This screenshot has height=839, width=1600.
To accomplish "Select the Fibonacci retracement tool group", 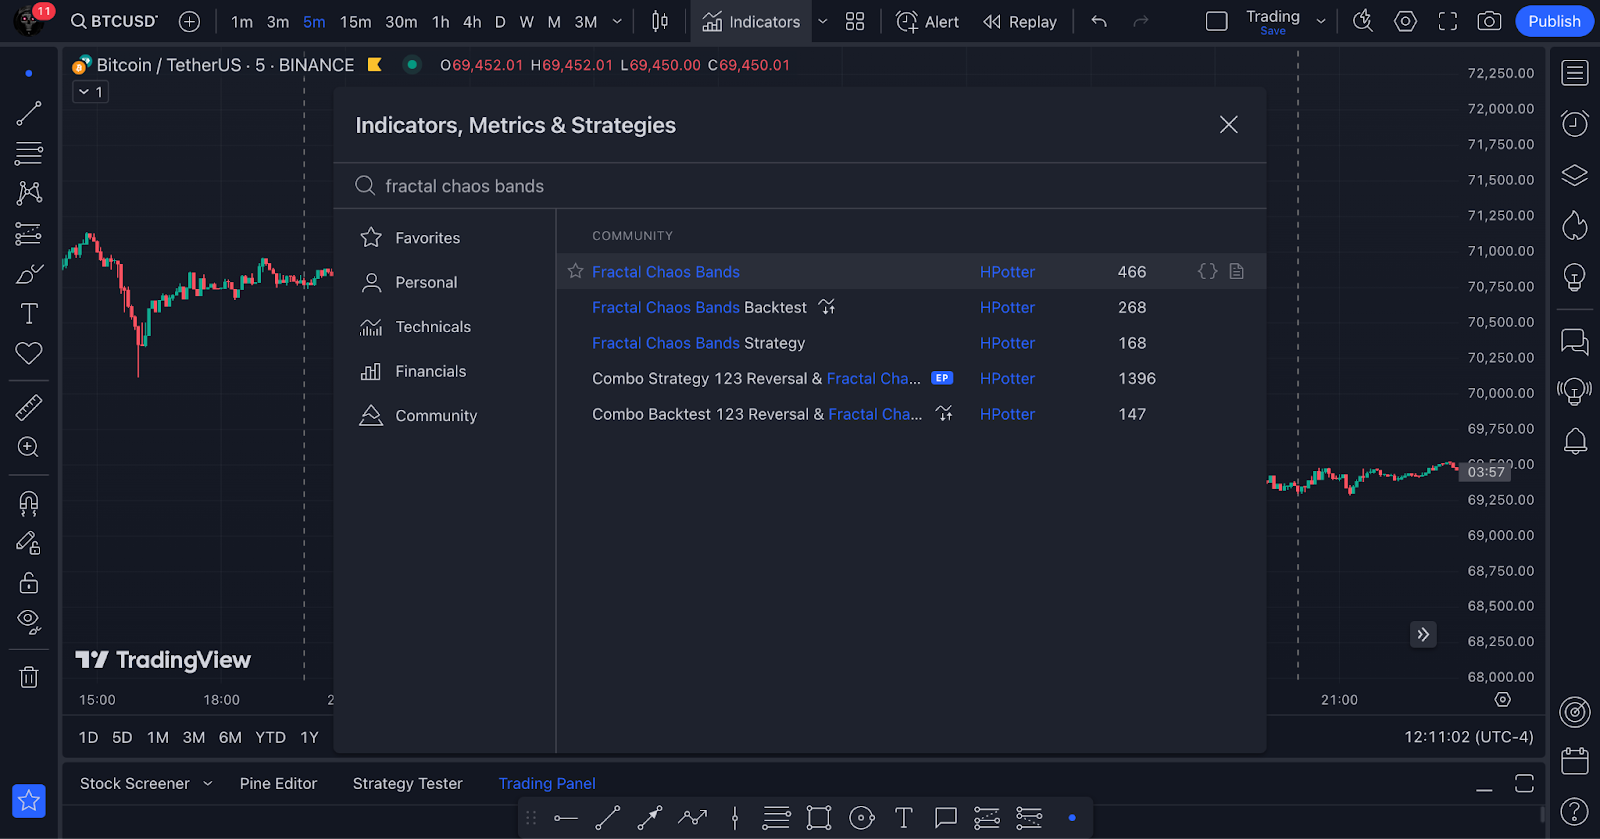I will click(29, 153).
